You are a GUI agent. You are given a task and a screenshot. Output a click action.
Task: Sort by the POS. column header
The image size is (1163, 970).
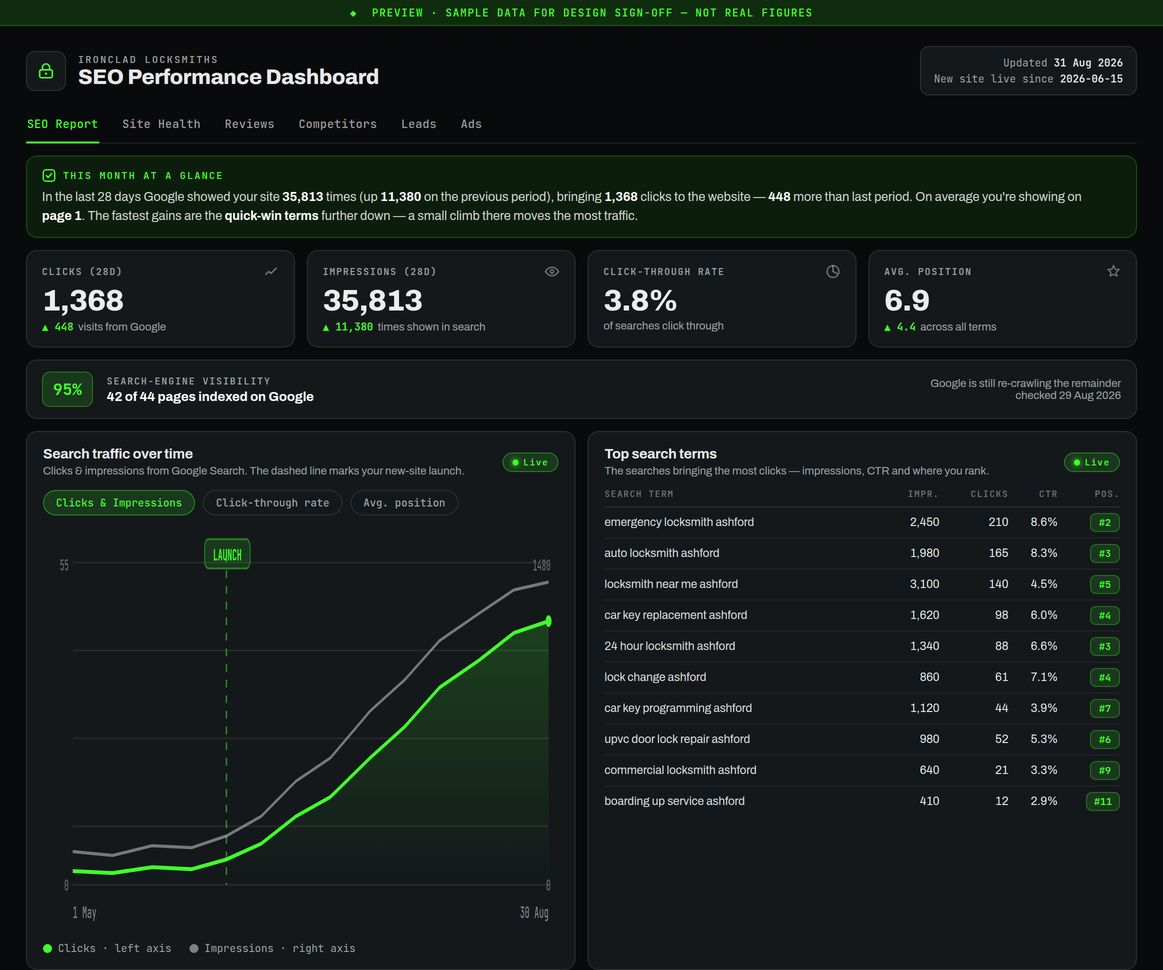pos(1106,494)
